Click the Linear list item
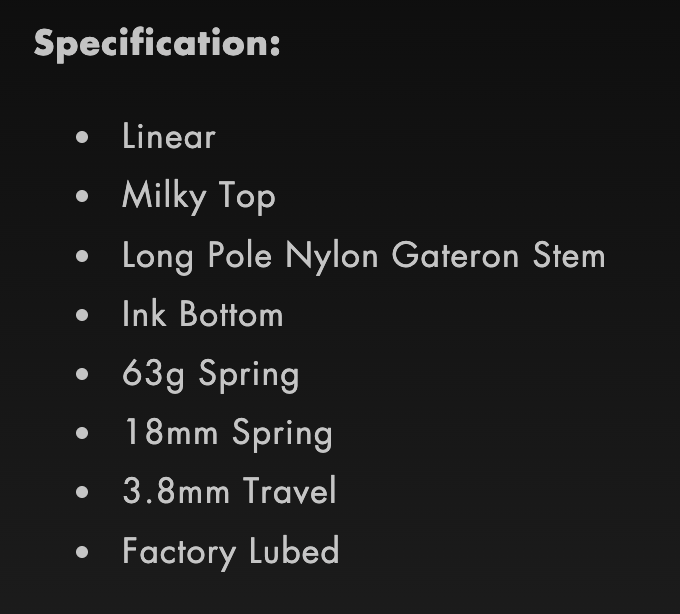Screen dimensions: 680x614 click(169, 136)
